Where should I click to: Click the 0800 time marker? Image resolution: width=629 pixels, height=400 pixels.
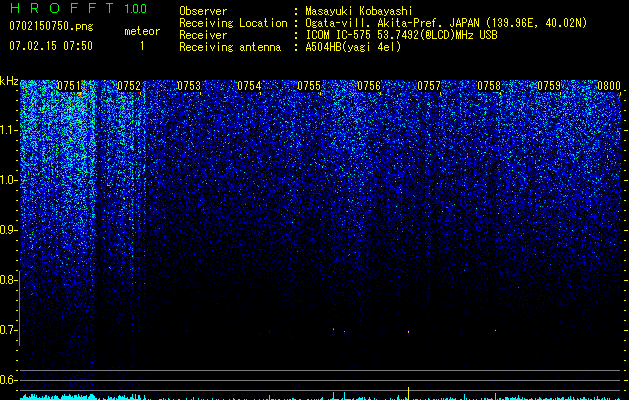(609, 86)
